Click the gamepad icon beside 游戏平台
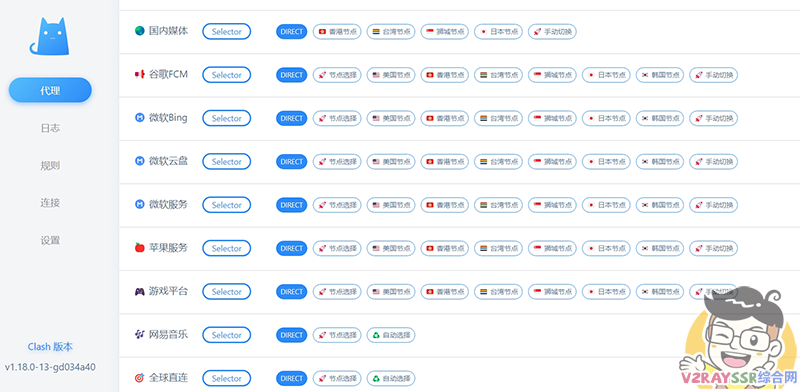The image size is (800, 392). 139,291
